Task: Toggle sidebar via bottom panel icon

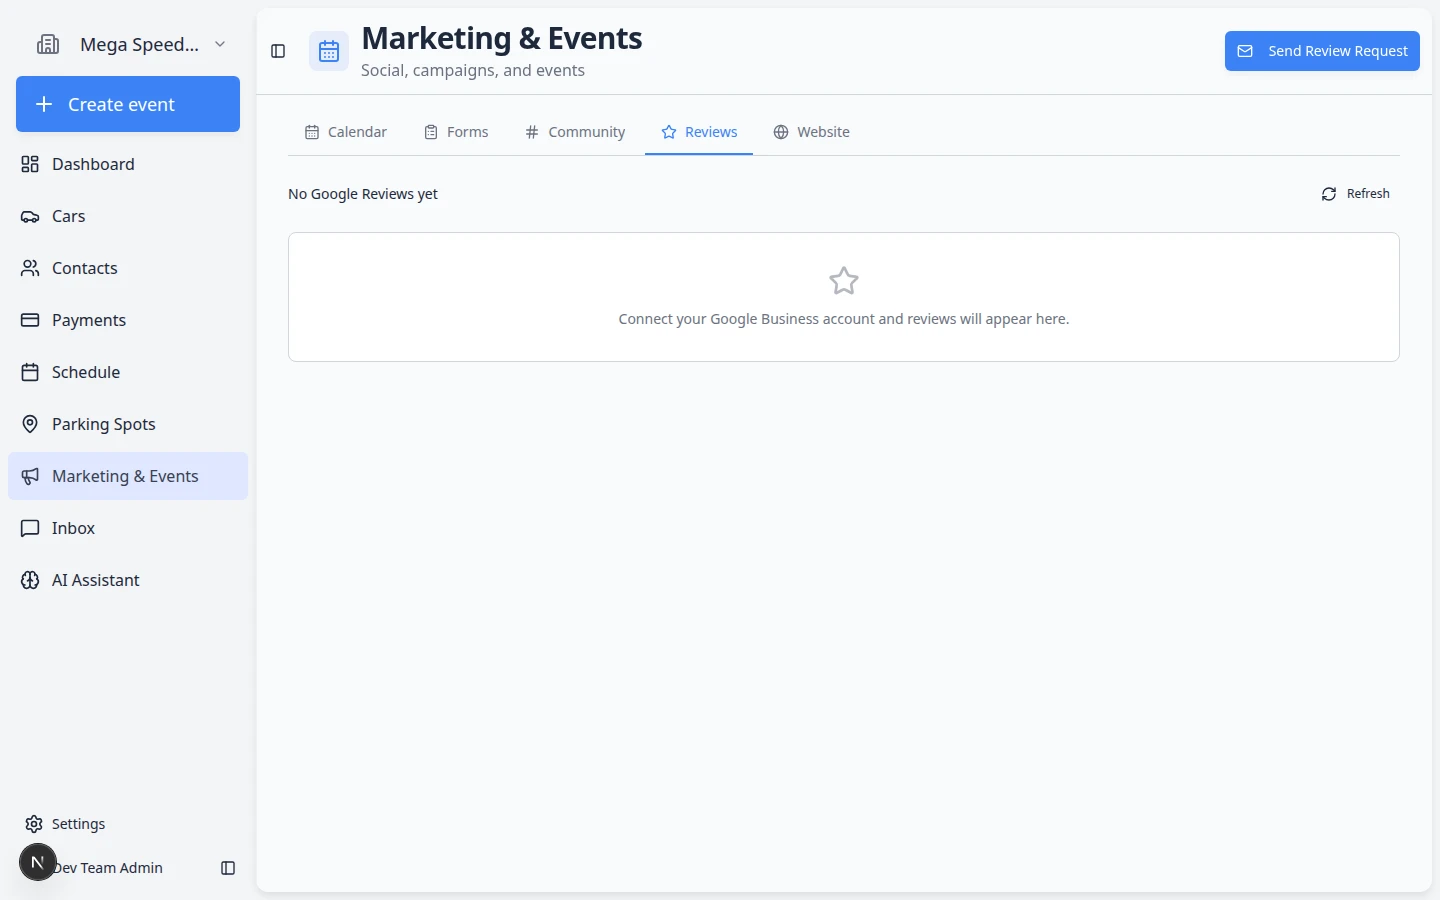Action: click(x=228, y=868)
